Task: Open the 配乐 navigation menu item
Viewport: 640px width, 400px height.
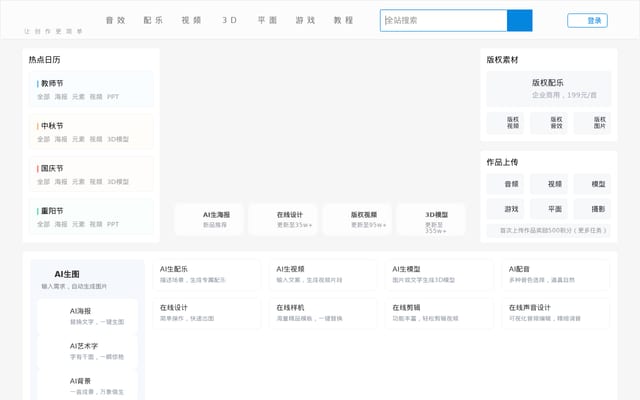Action: (x=153, y=20)
